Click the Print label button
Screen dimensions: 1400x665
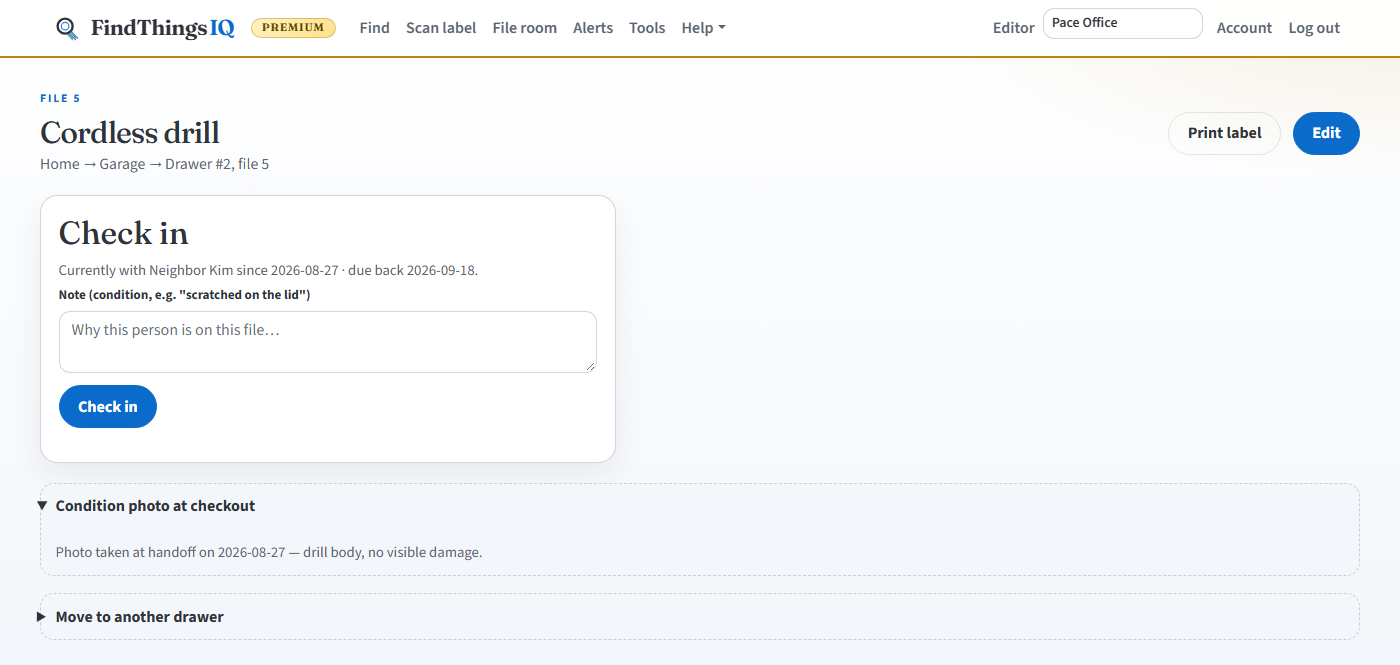coord(1224,133)
